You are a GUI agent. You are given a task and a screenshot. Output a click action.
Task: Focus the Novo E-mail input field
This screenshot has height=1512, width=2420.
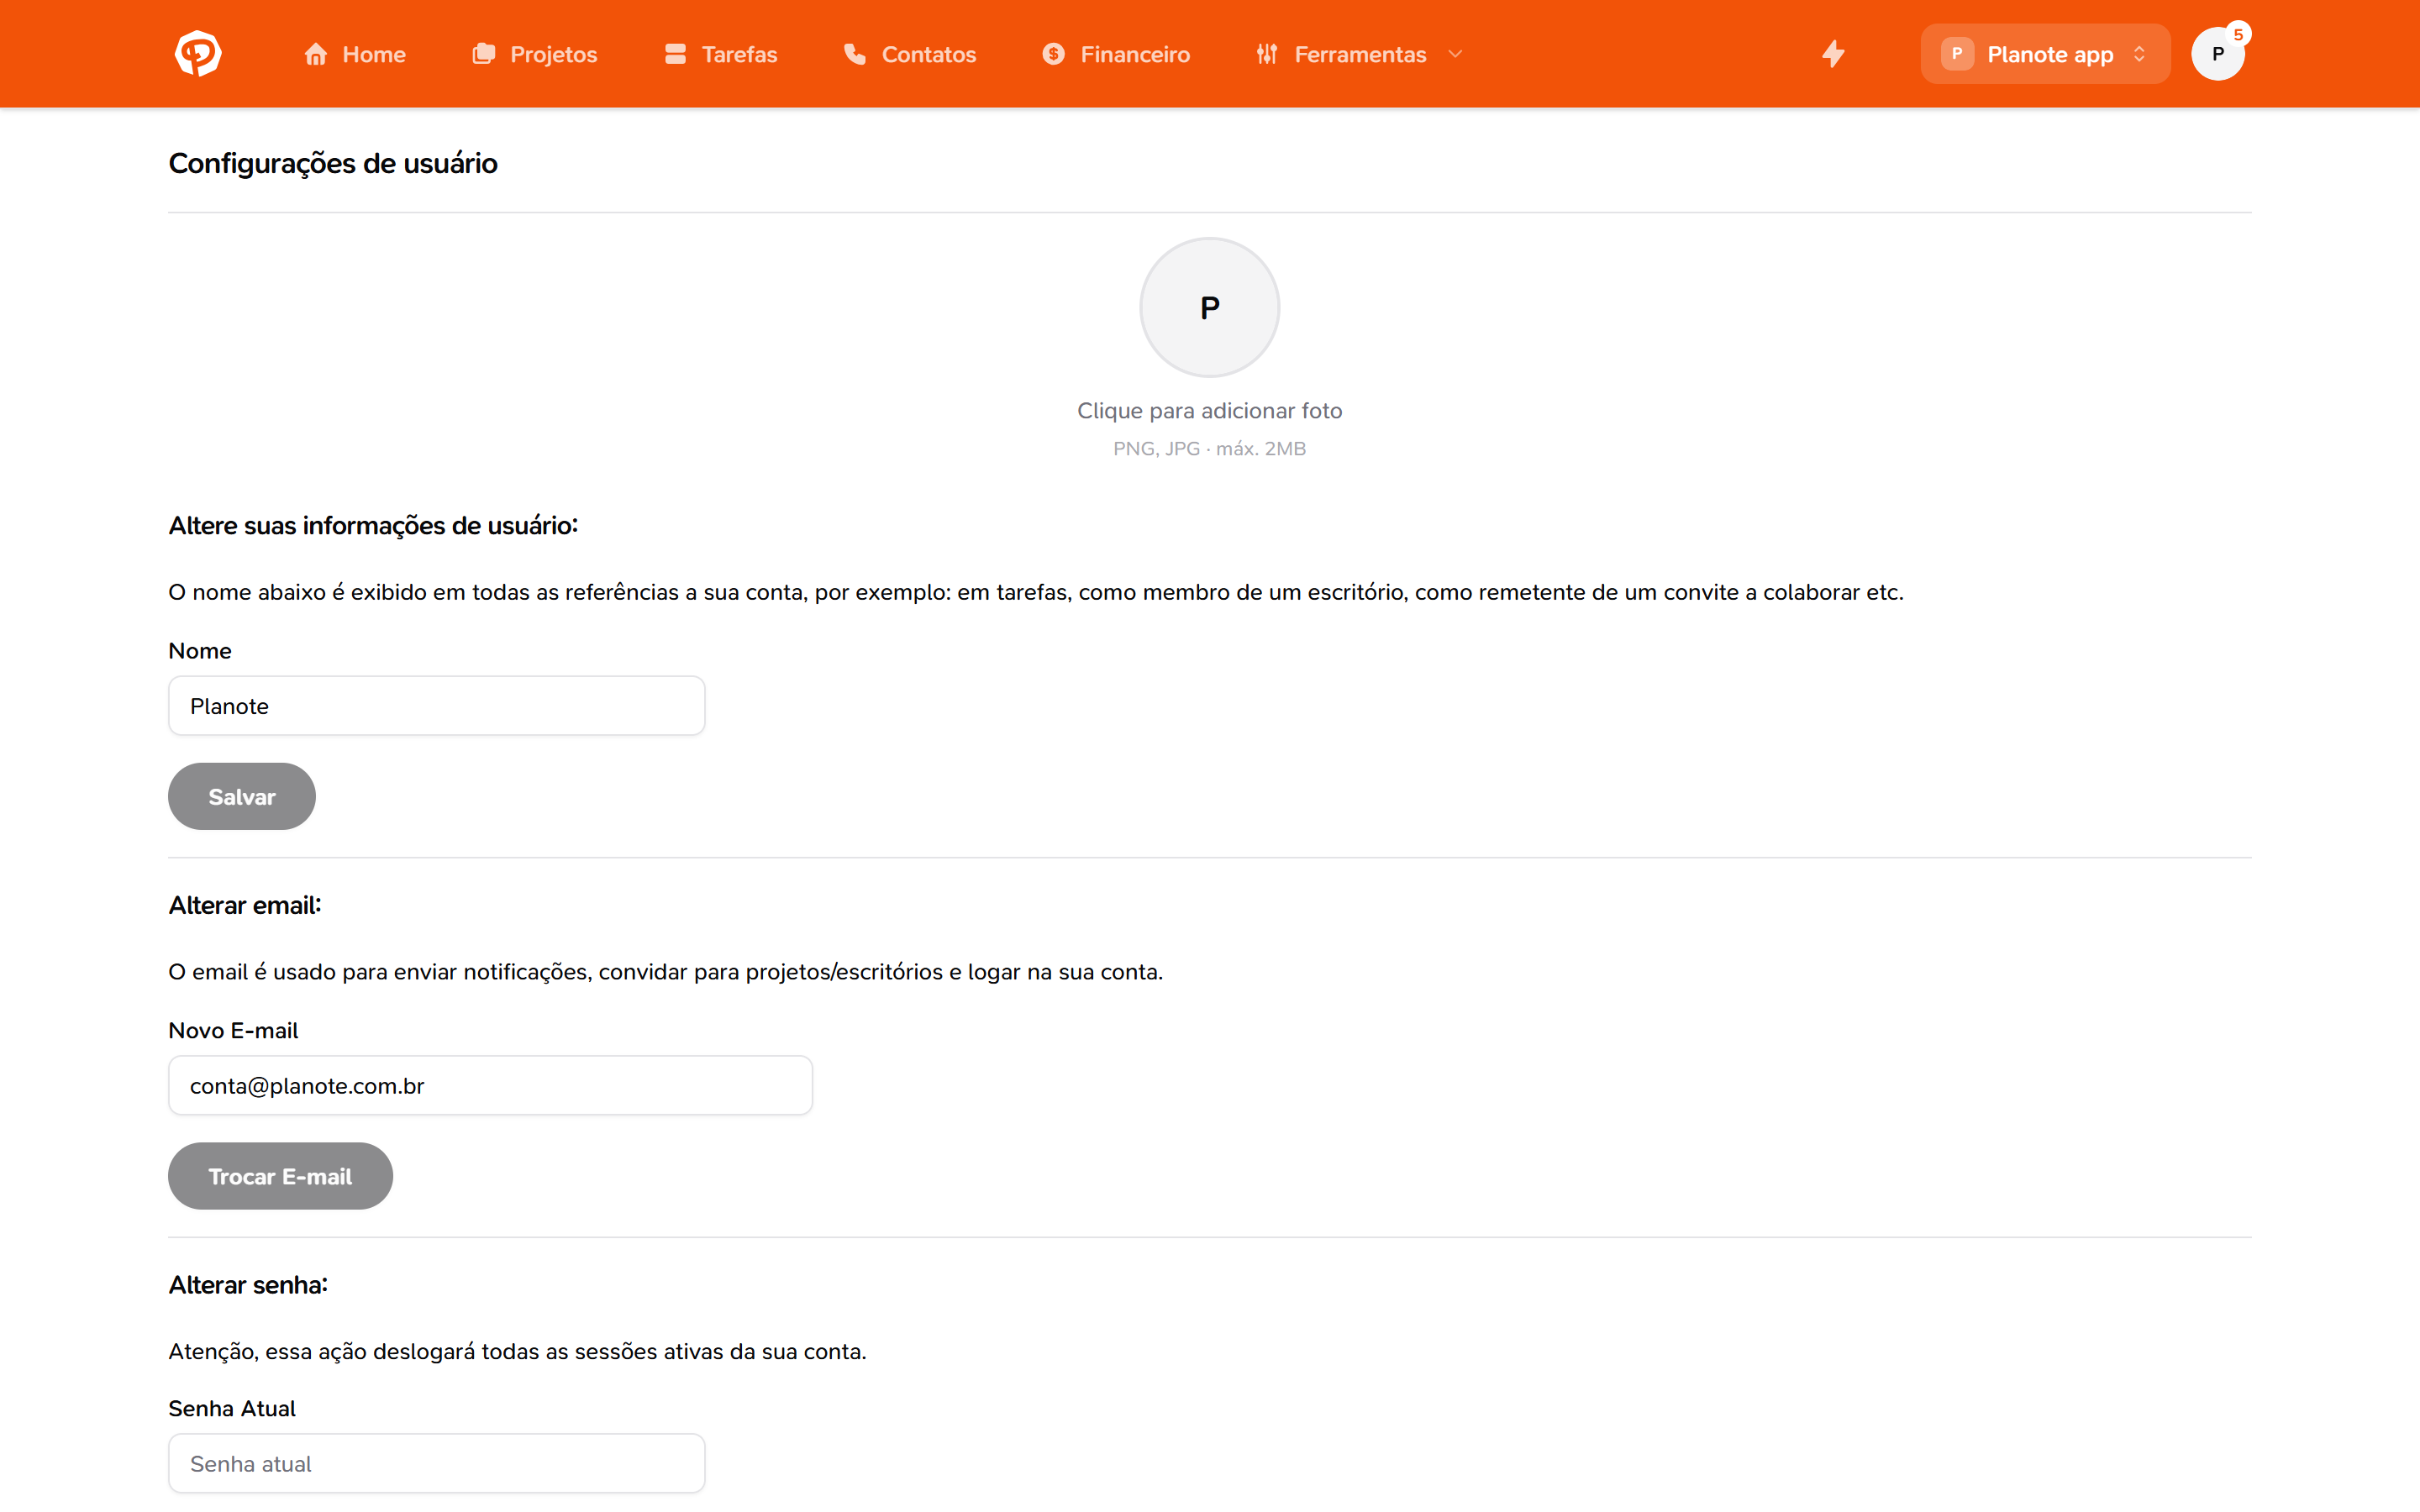tap(490, 1085)
